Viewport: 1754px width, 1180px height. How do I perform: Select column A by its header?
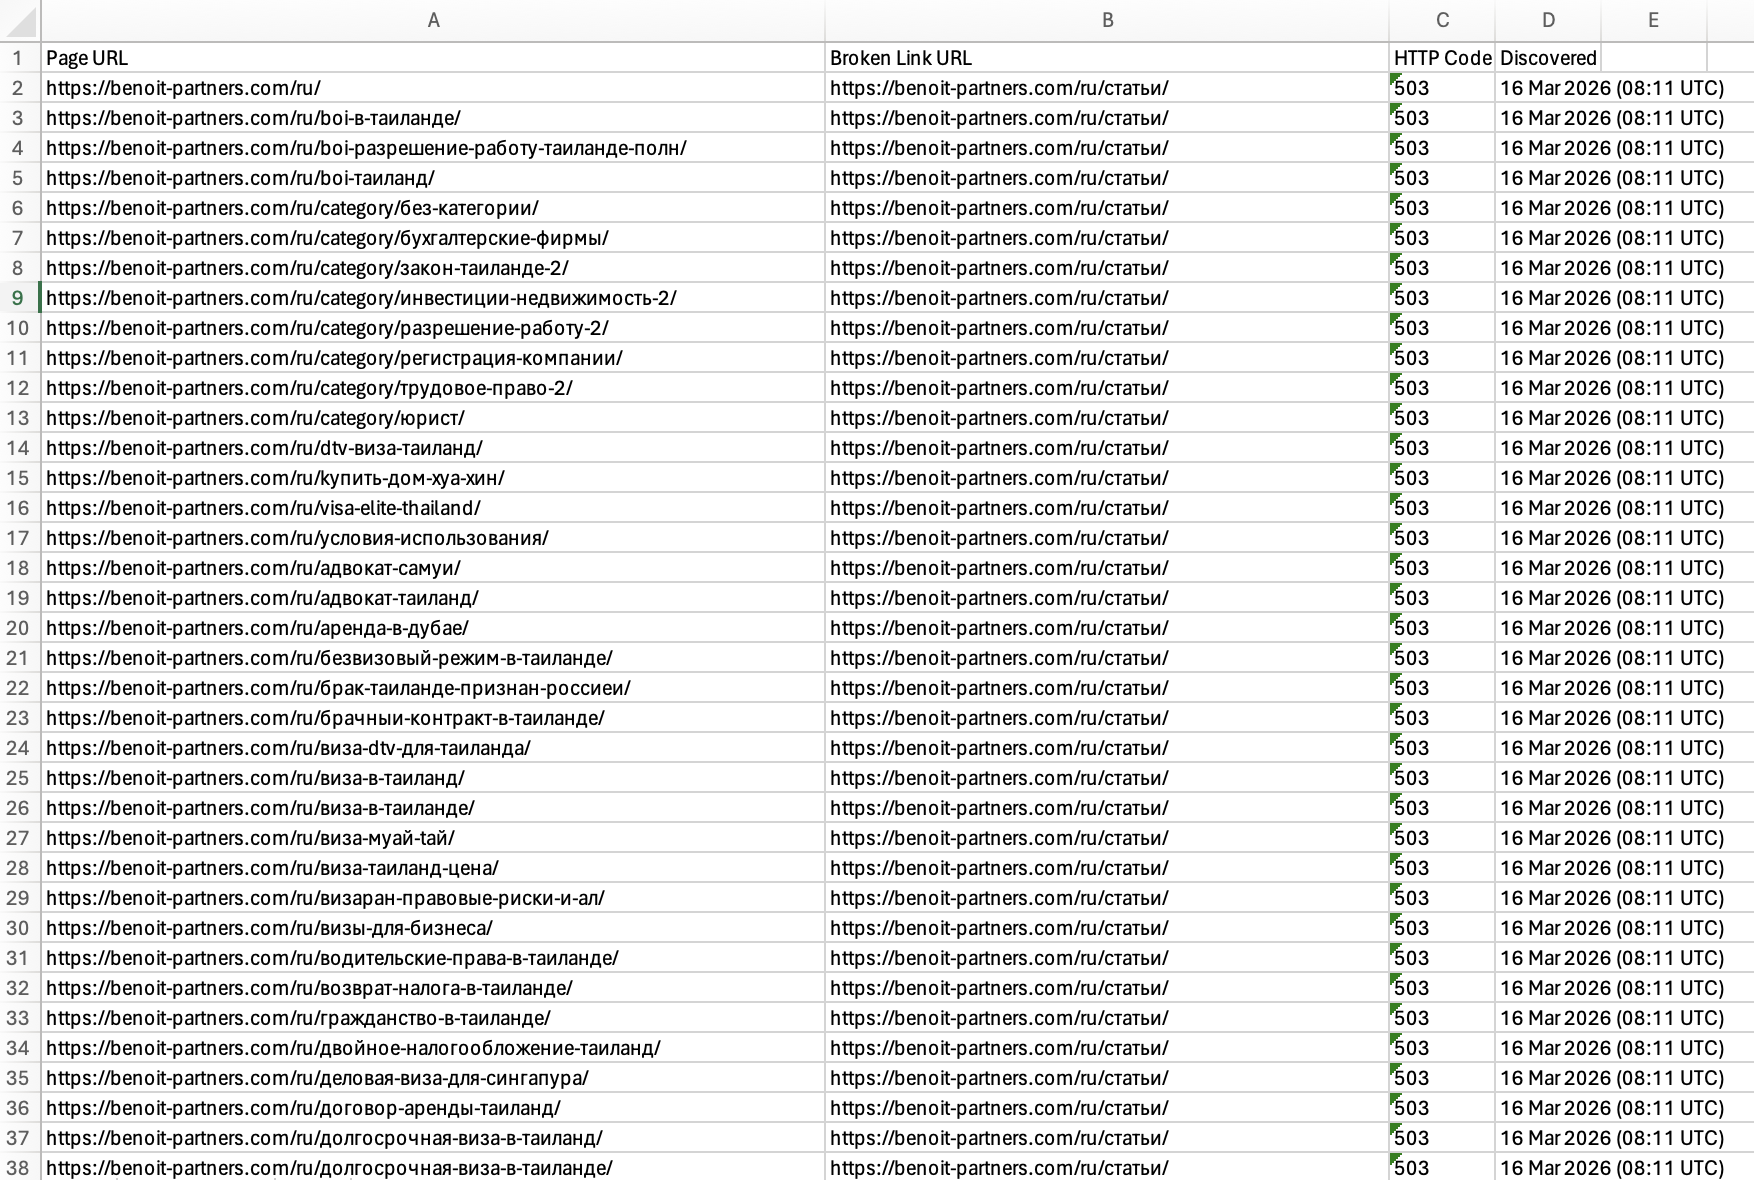pyautogui.click(x=433, y=20)
